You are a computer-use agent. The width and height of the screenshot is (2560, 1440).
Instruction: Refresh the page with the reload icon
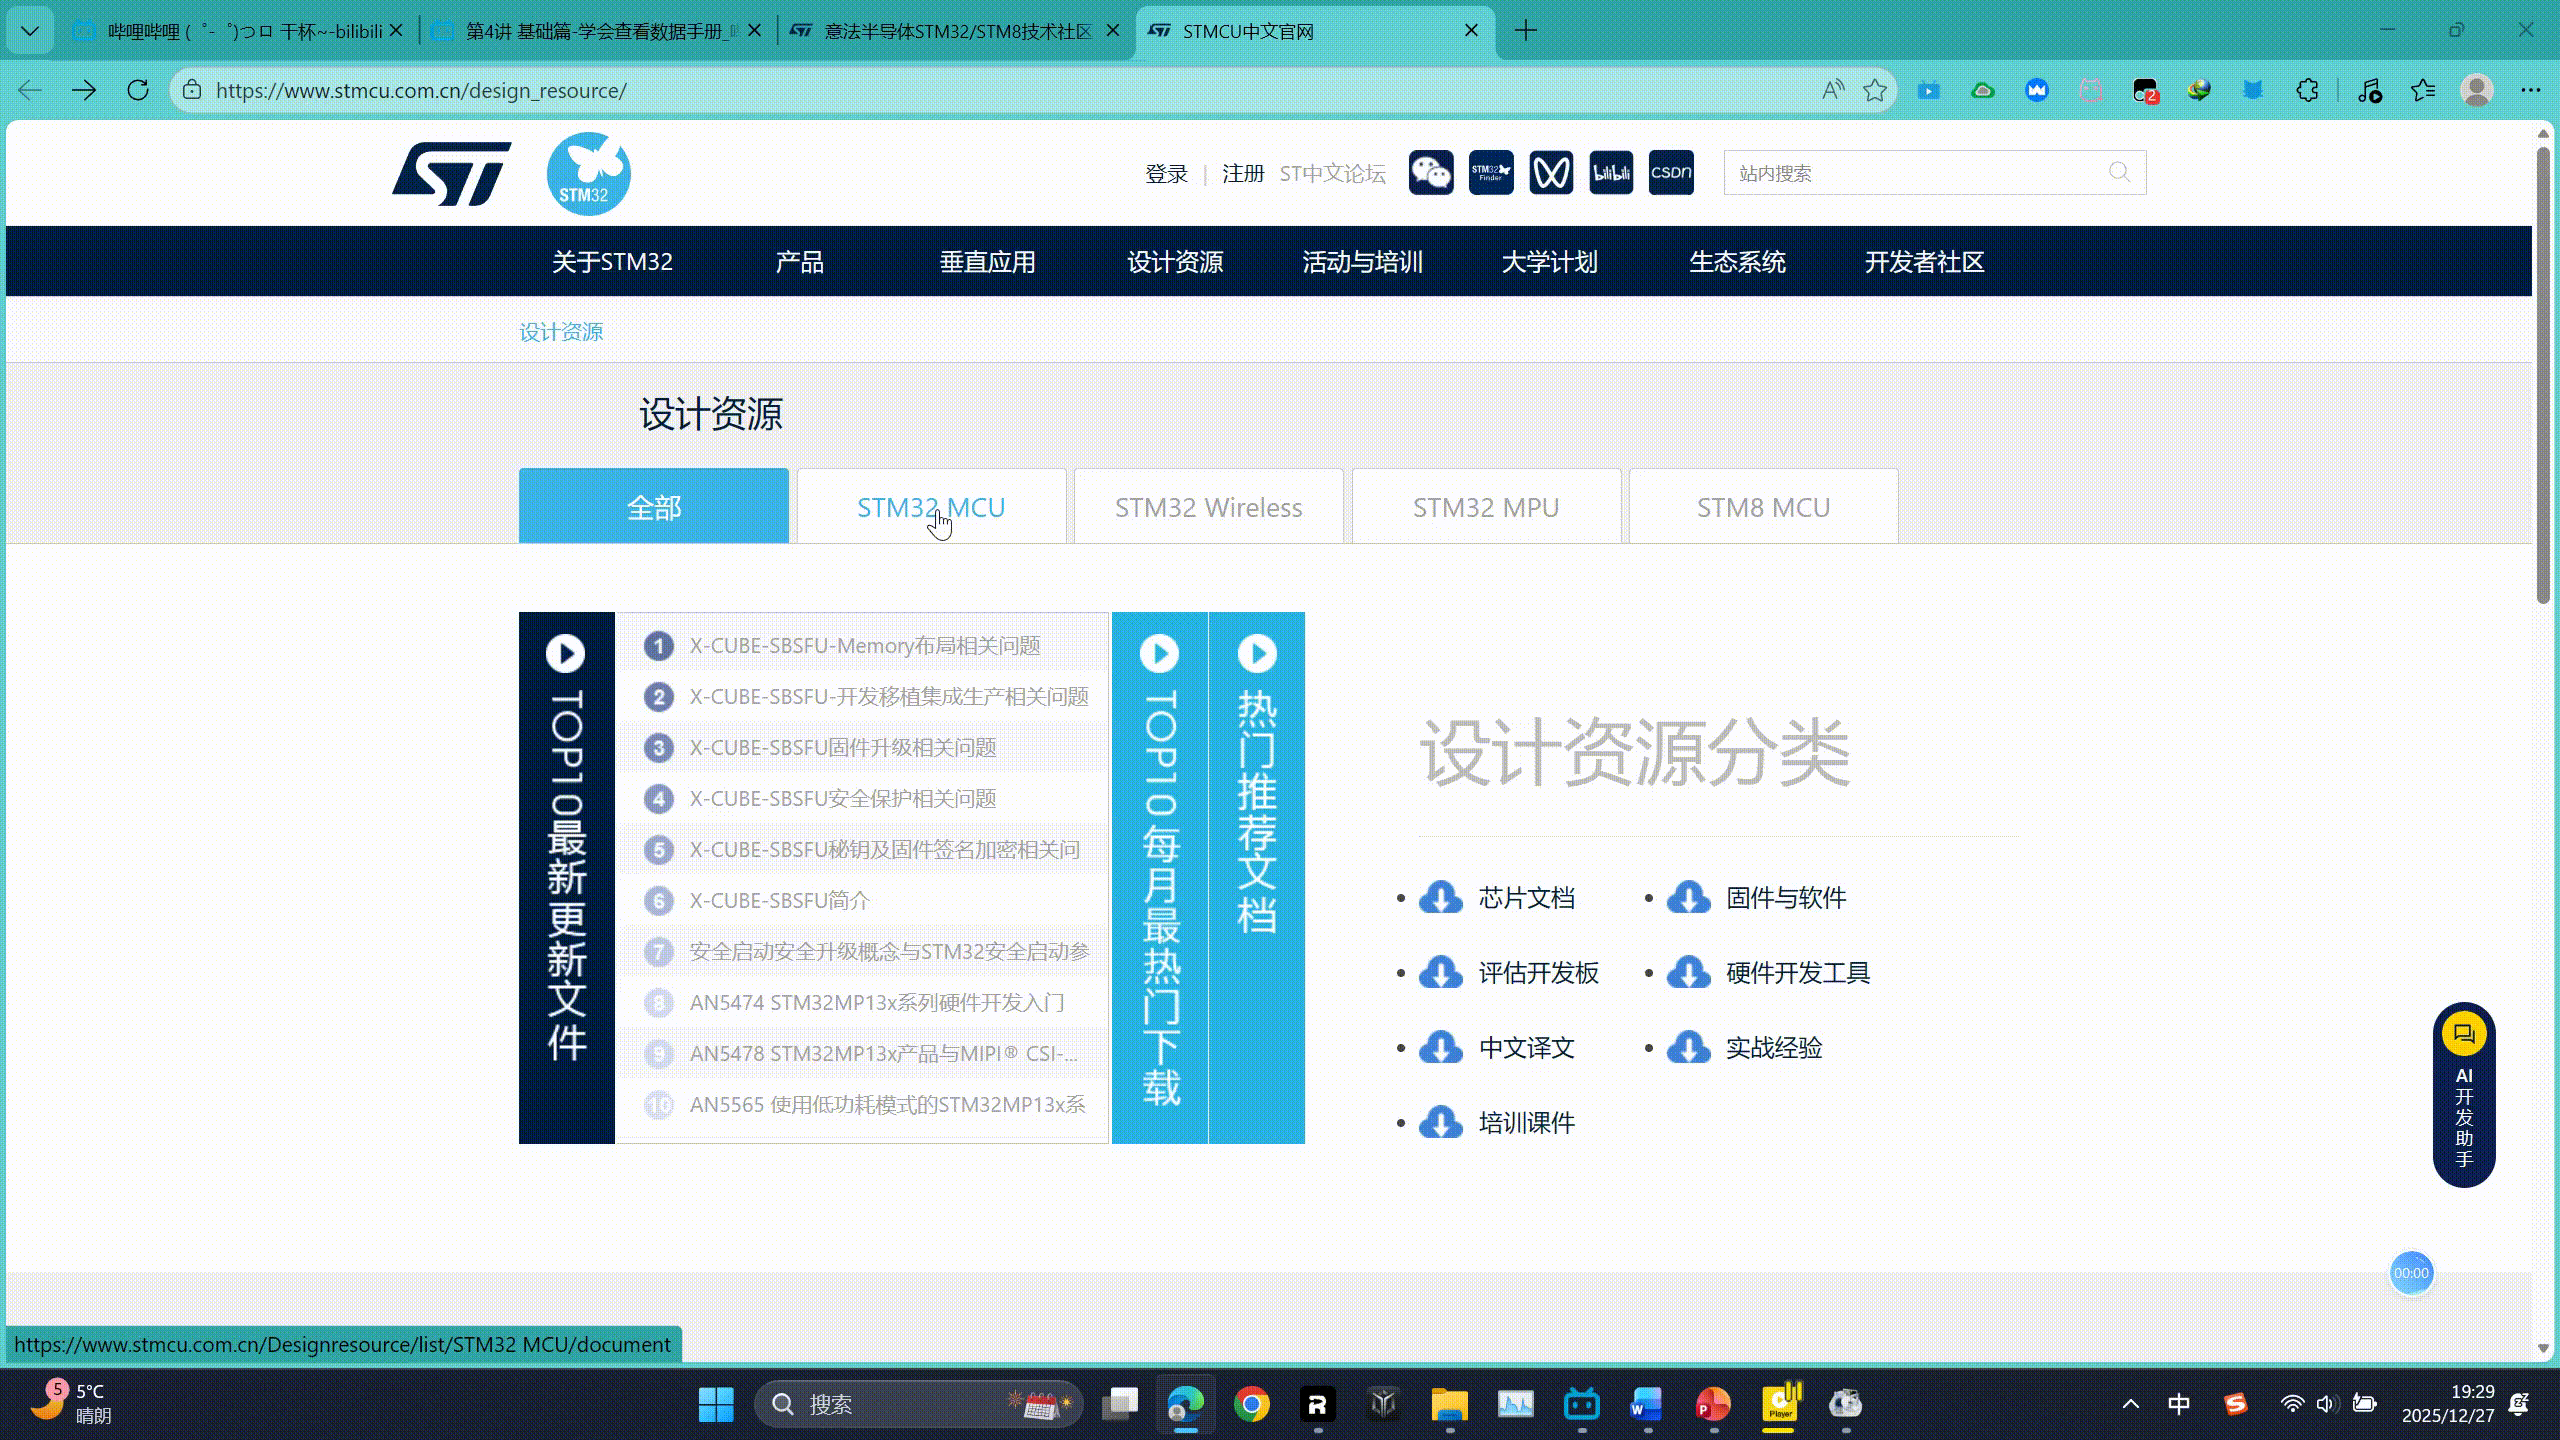tap(138, 90)
